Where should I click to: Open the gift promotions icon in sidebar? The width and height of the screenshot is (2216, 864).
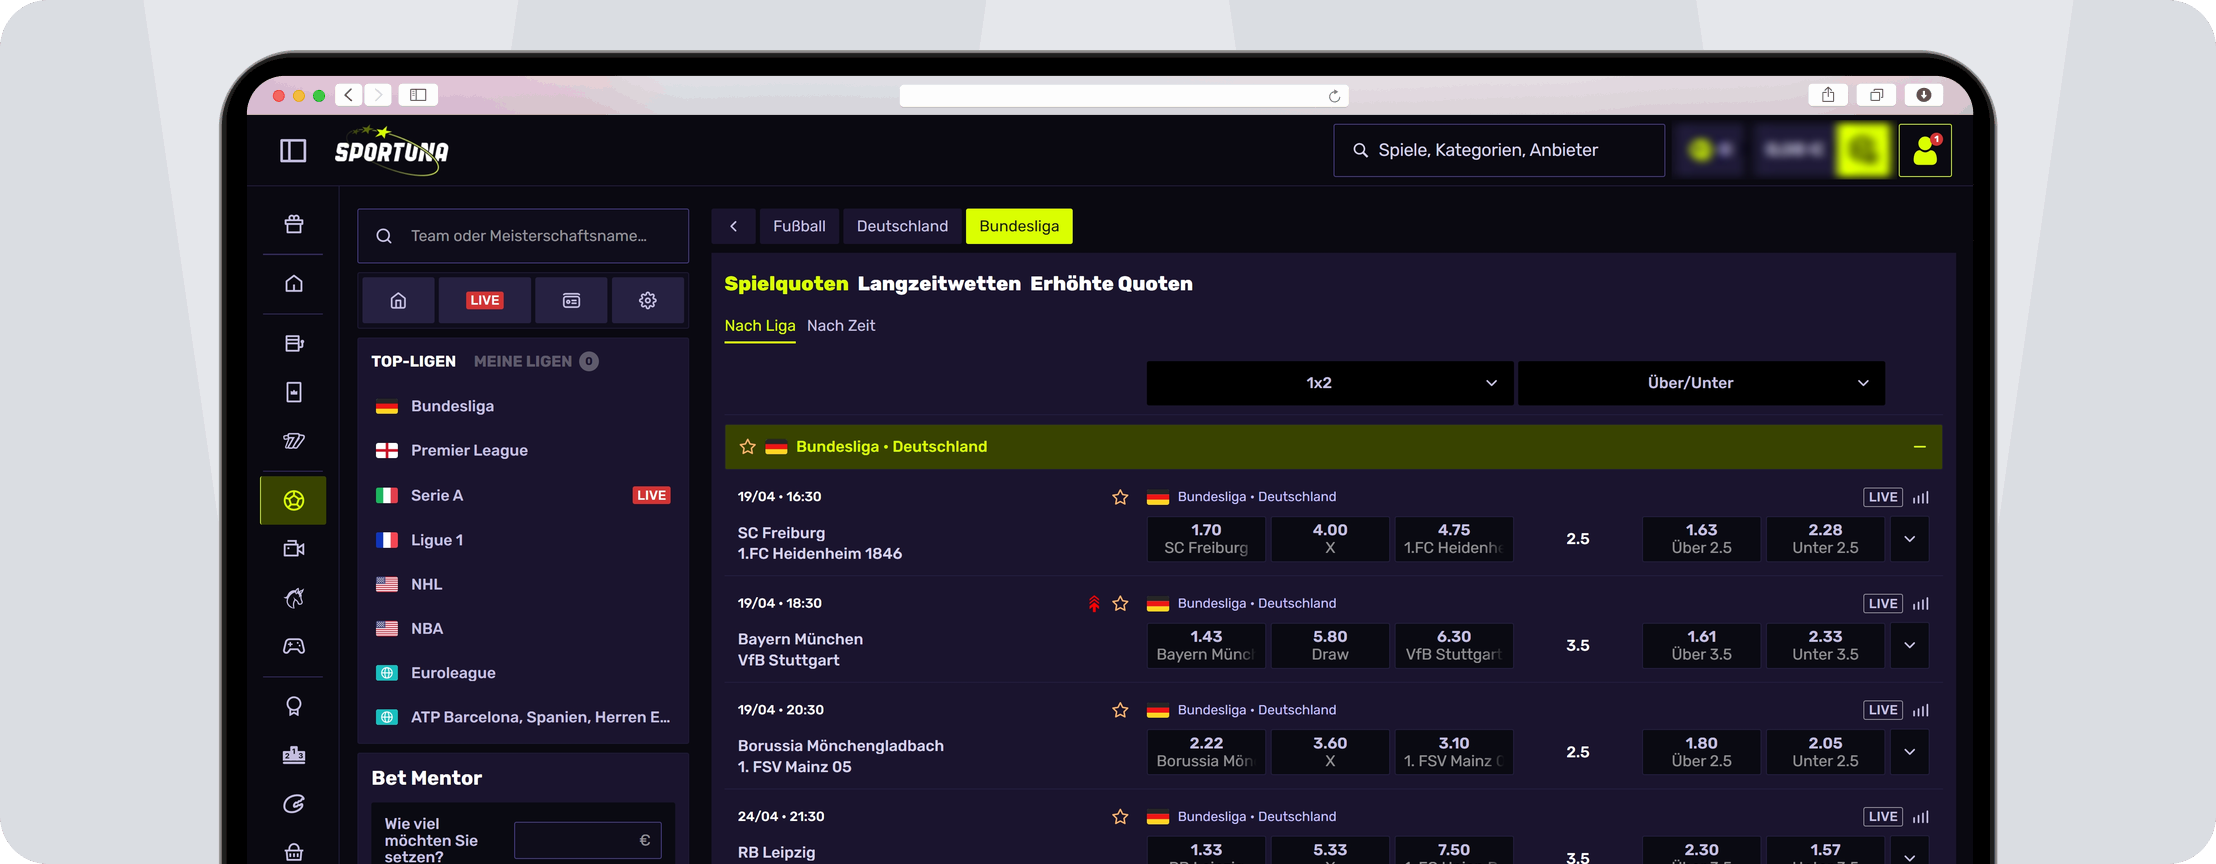(294, 224)
